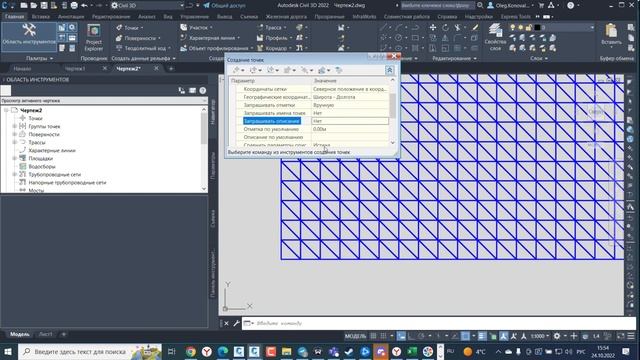Viewport: 640px width, 360px height.
Task: Select the Запрашивать описания parameter row
Action: pyautogui.click(x=272, y=121)
